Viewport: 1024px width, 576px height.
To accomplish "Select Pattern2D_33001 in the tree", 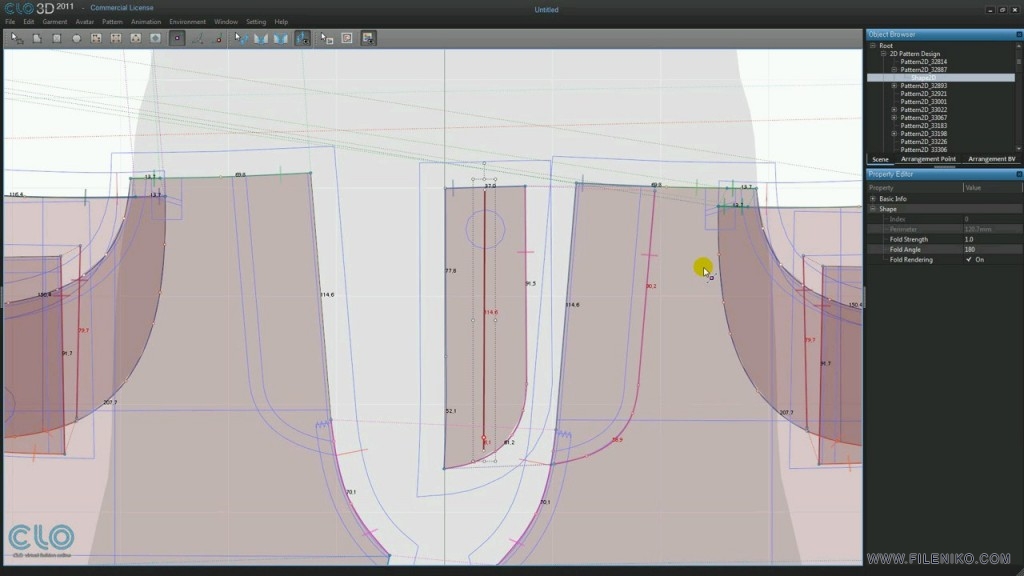I will pyautogui.click(x=923, y=102).
